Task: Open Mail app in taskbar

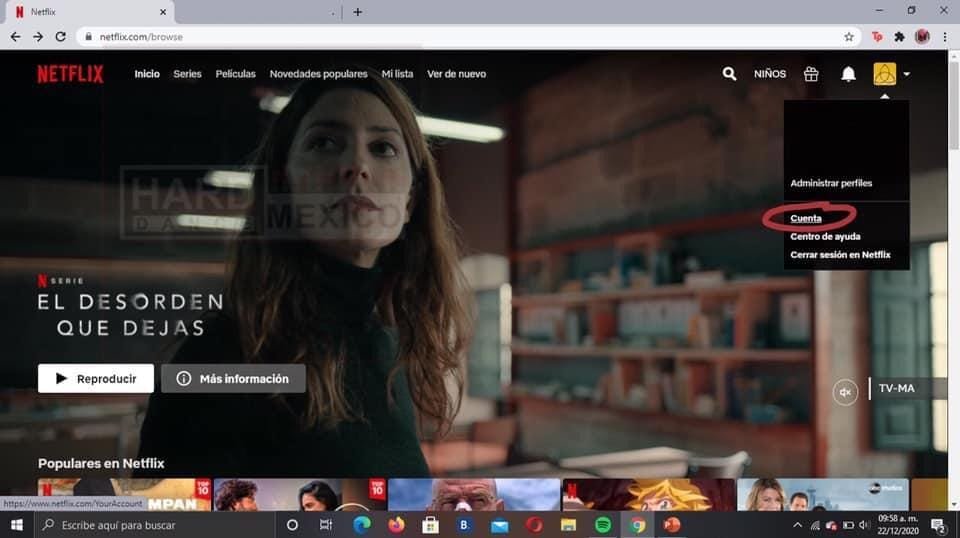Action: [x=500, y=525]
